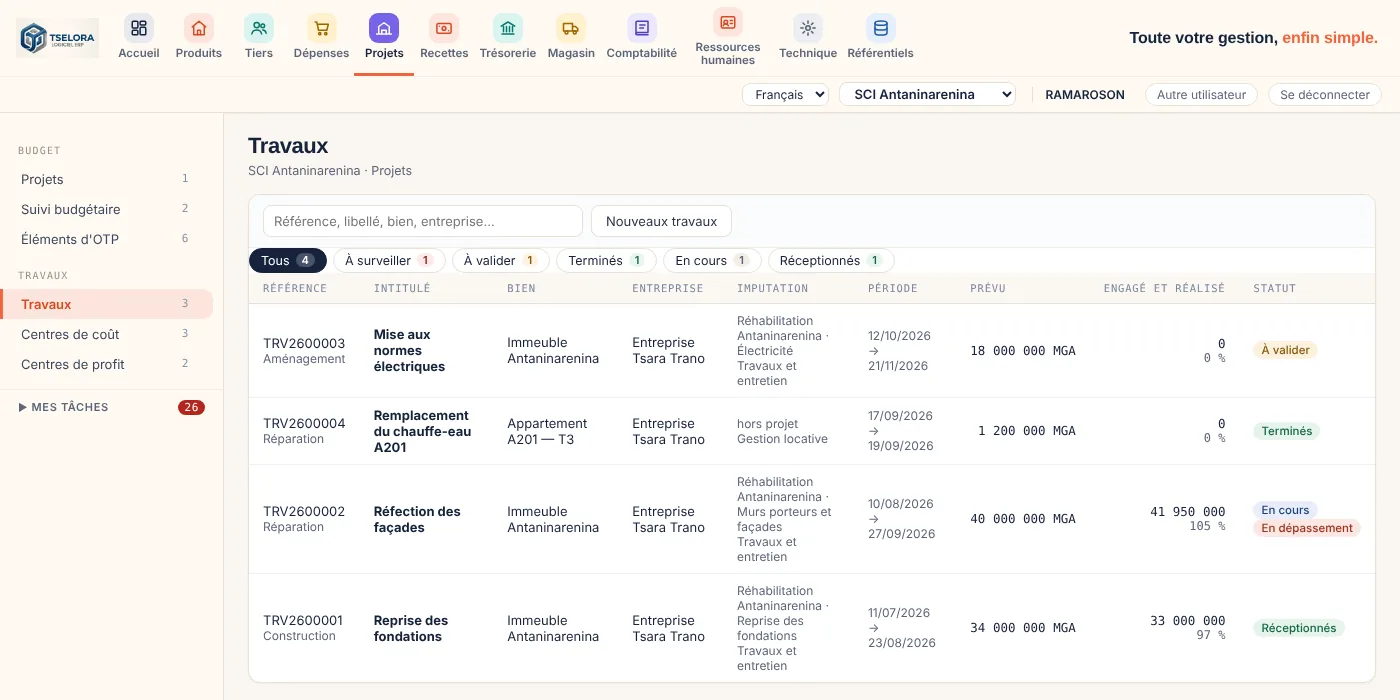Filter by À surveiller
Screen dimensions: 1400x700
click(389, 260)
